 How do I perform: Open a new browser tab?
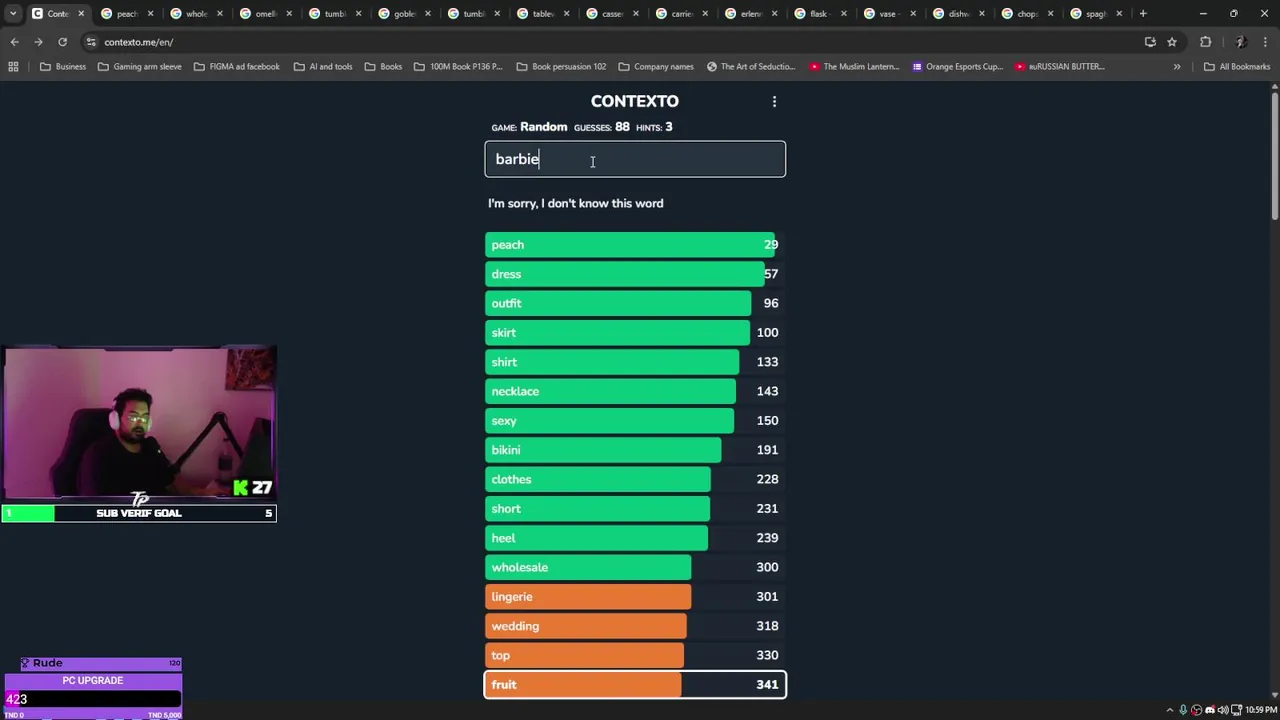[x=1143, y=14]
